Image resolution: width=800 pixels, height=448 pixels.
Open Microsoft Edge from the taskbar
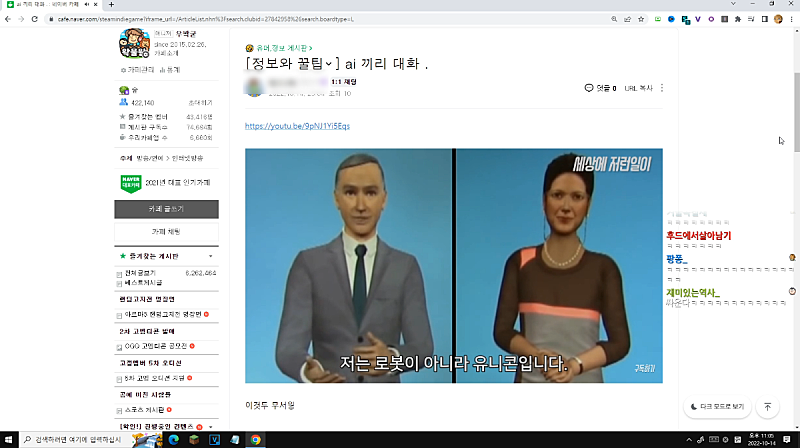coord(173,439)
